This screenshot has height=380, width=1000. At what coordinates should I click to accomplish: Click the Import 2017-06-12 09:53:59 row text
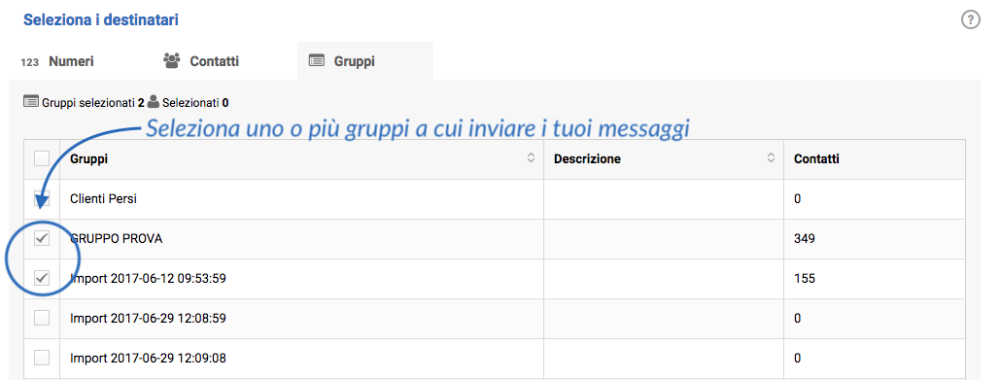[x=148, y=279]
